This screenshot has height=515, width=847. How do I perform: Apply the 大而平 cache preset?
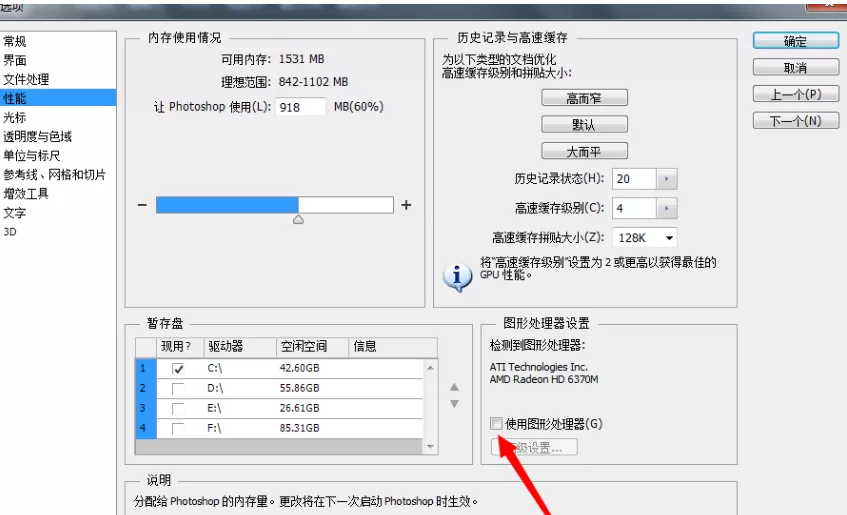[x=584, y=151]
